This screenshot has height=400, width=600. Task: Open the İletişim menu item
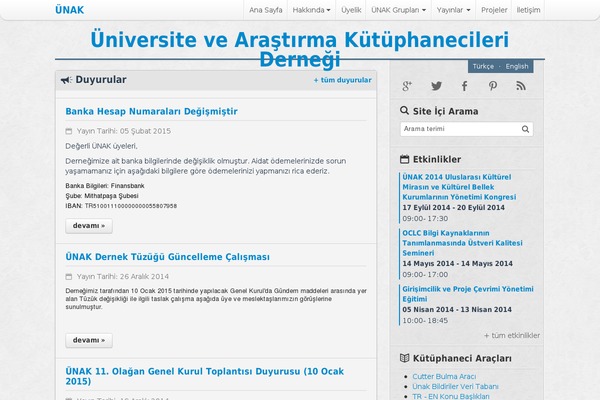tap(528, 10)
